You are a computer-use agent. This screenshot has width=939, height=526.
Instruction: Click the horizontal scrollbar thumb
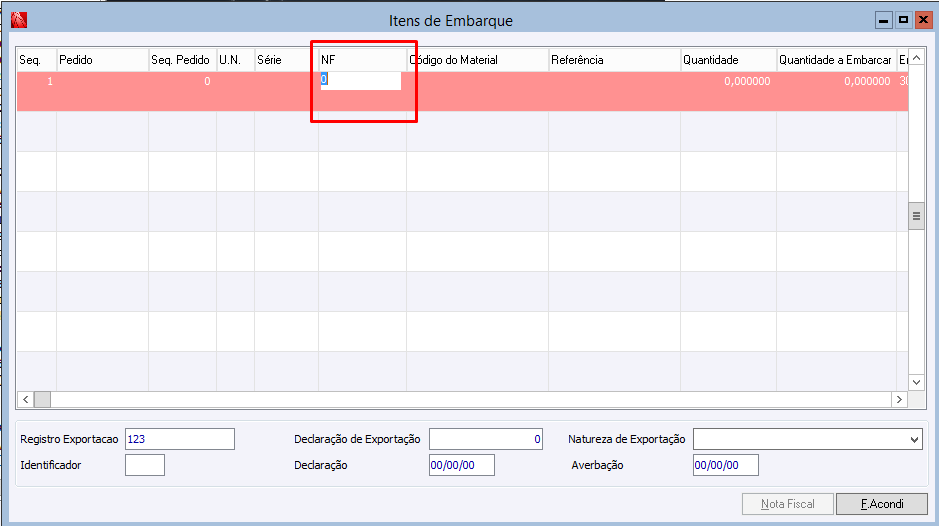[42, 399]
